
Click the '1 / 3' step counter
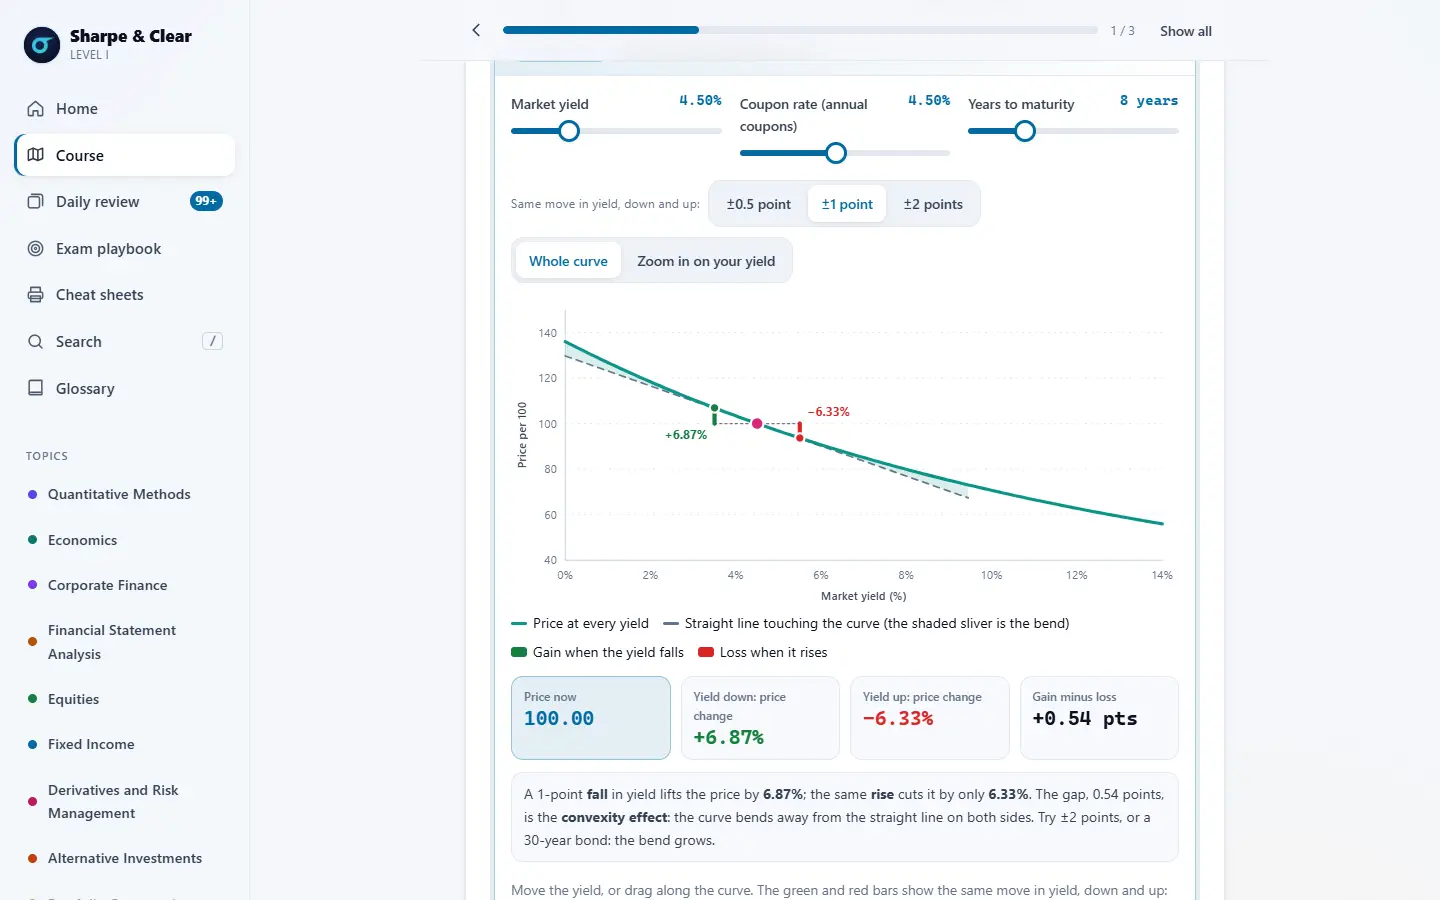[x=1122, y=31]
